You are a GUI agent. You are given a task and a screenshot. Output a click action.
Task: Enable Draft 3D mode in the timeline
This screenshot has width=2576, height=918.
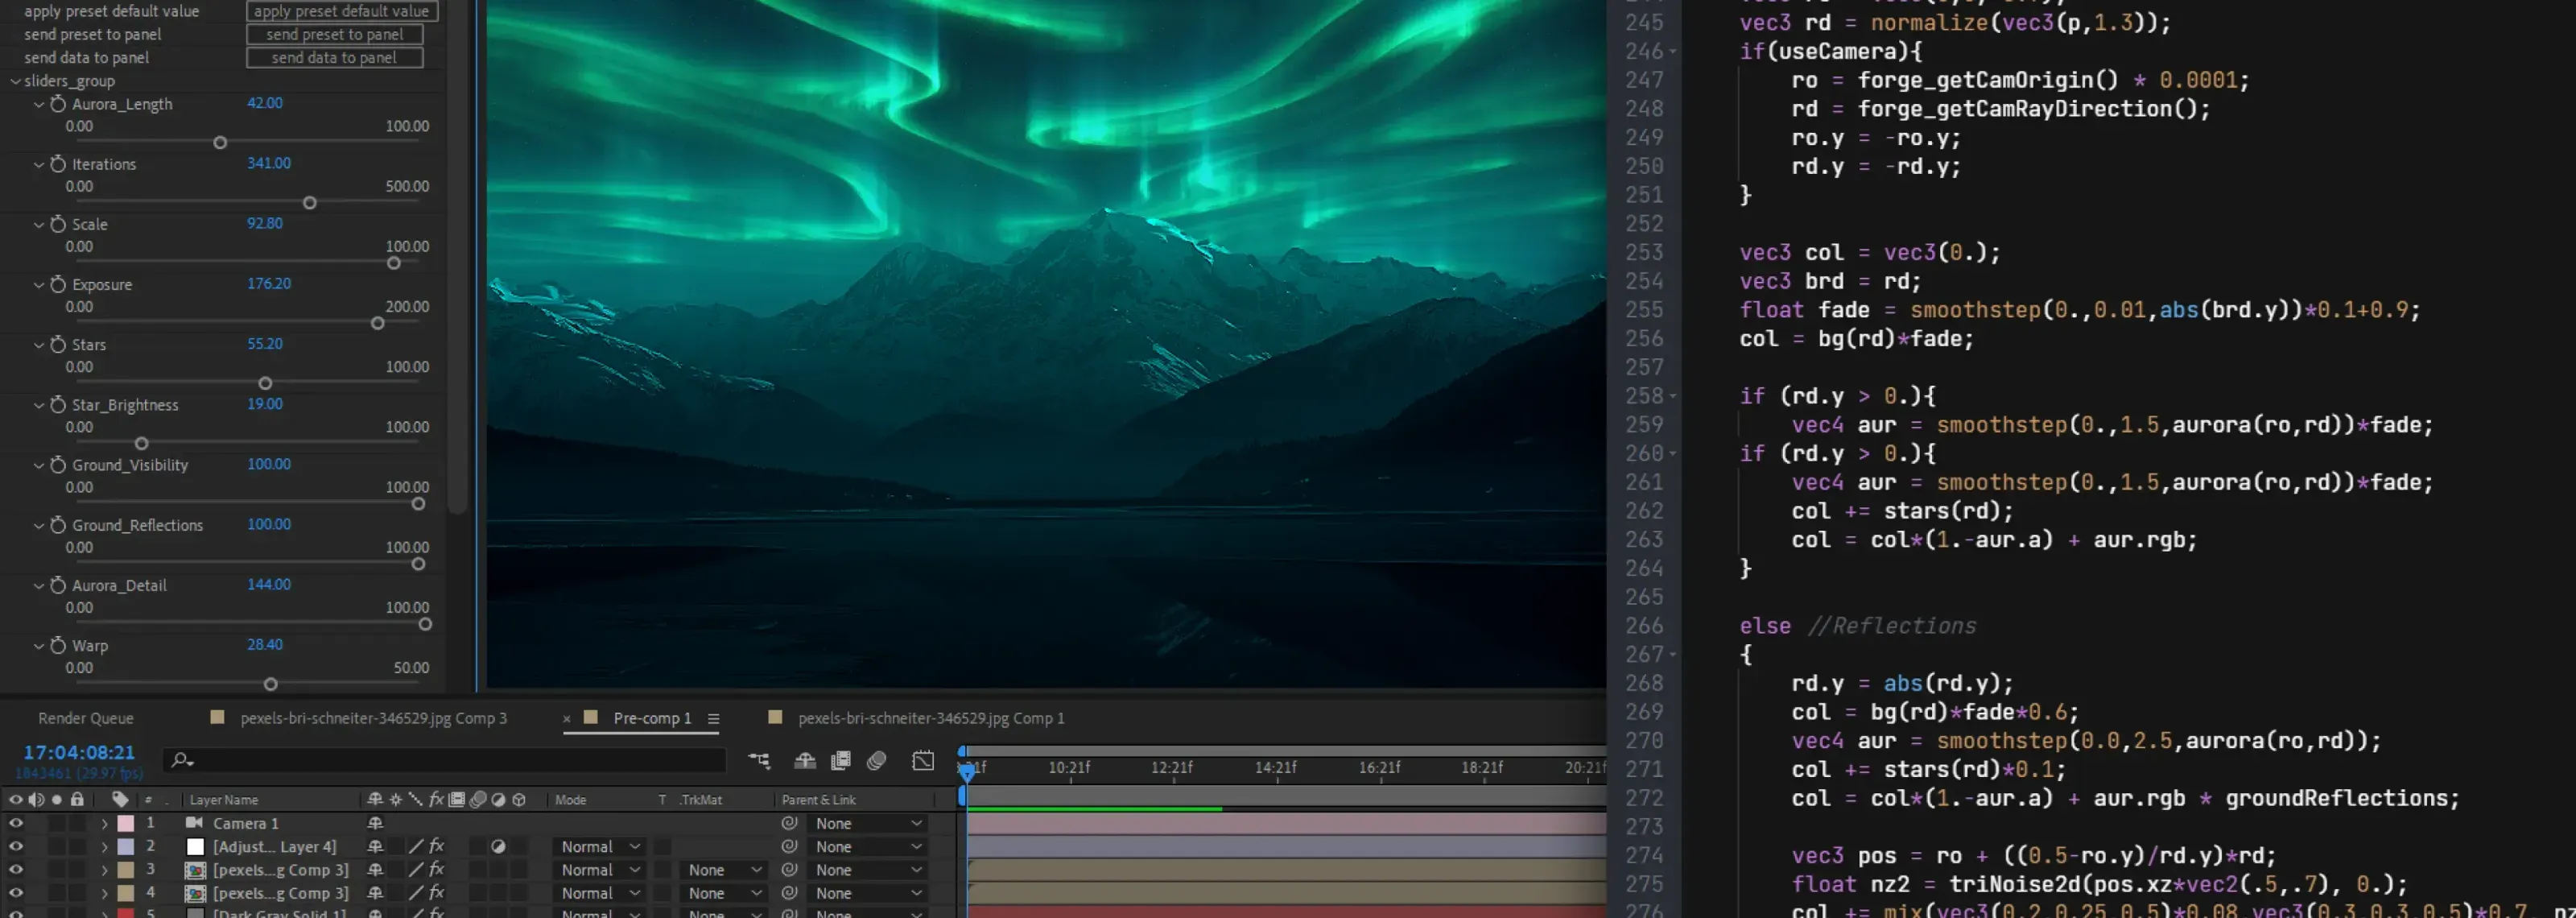pyautogui.click(x=806, y=761)
